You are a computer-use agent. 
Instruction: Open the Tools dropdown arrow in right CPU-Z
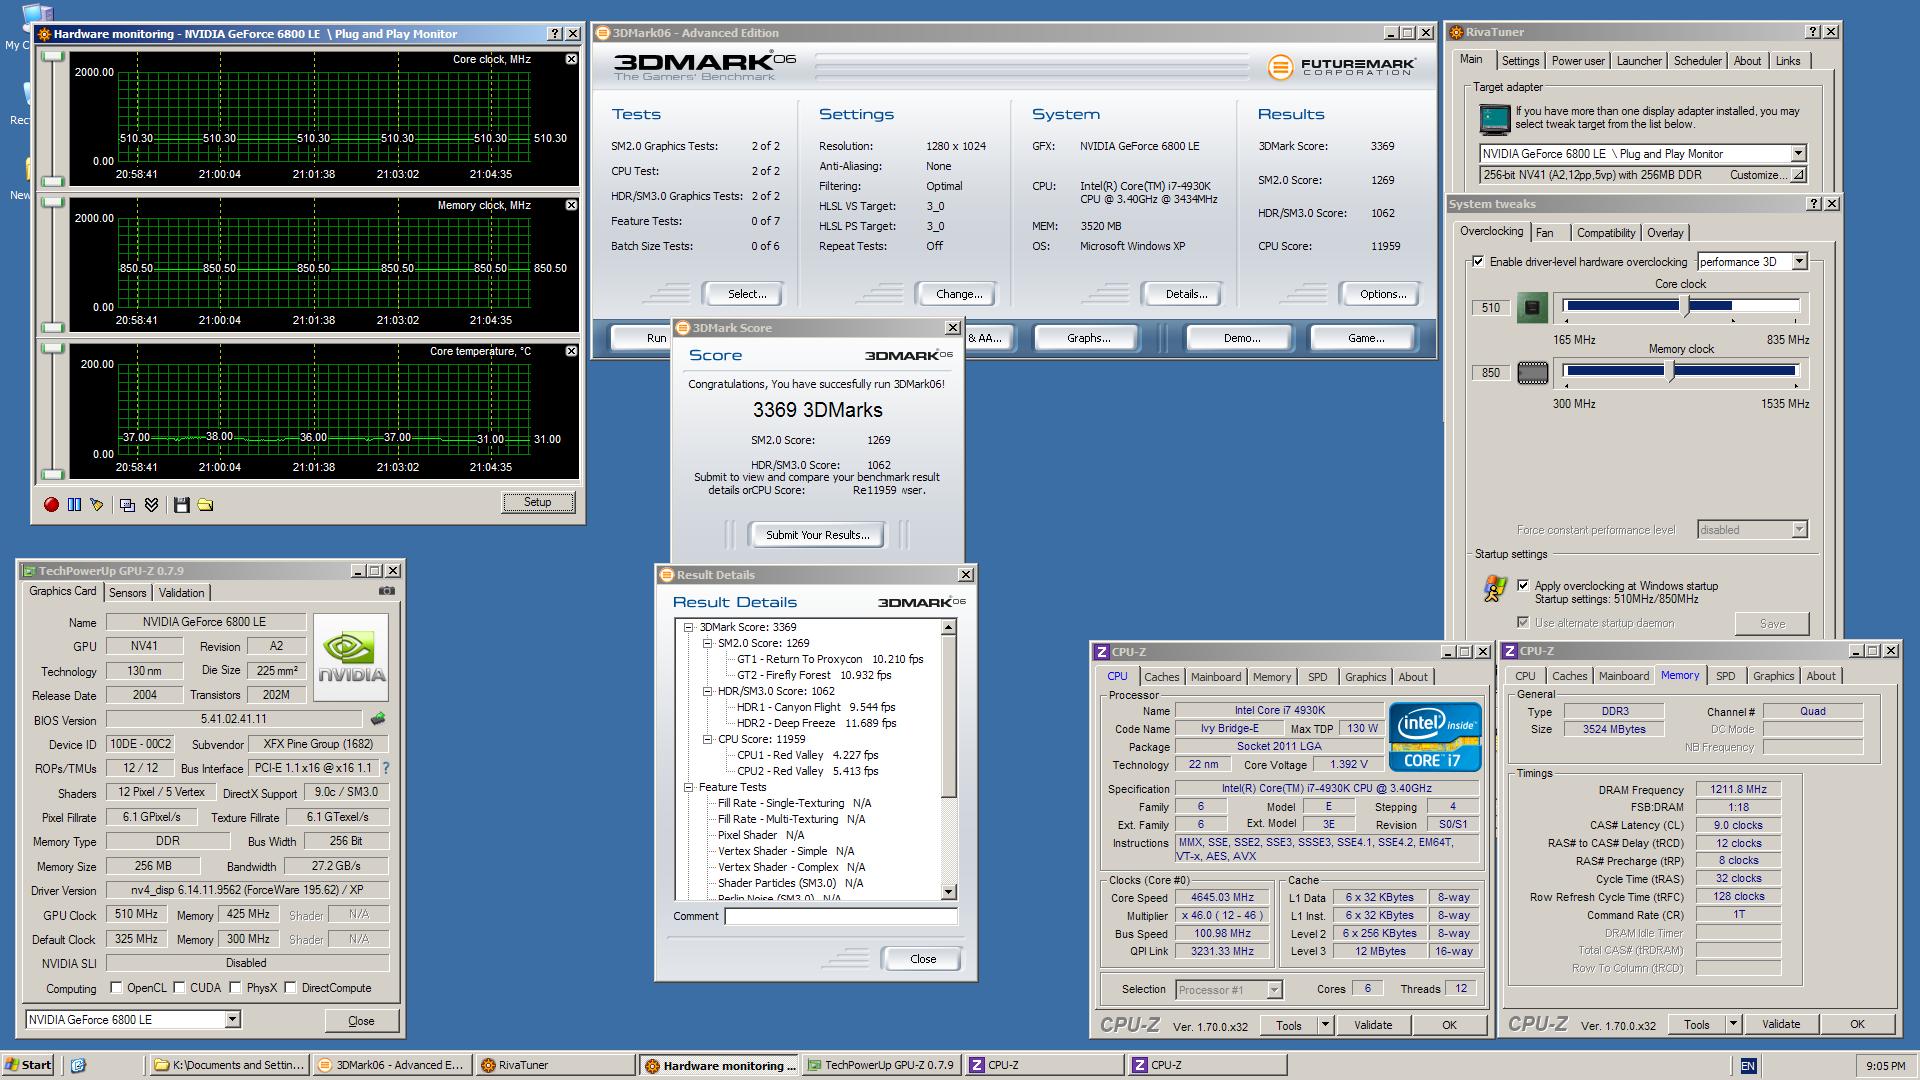click(x=1733, y=1025)
